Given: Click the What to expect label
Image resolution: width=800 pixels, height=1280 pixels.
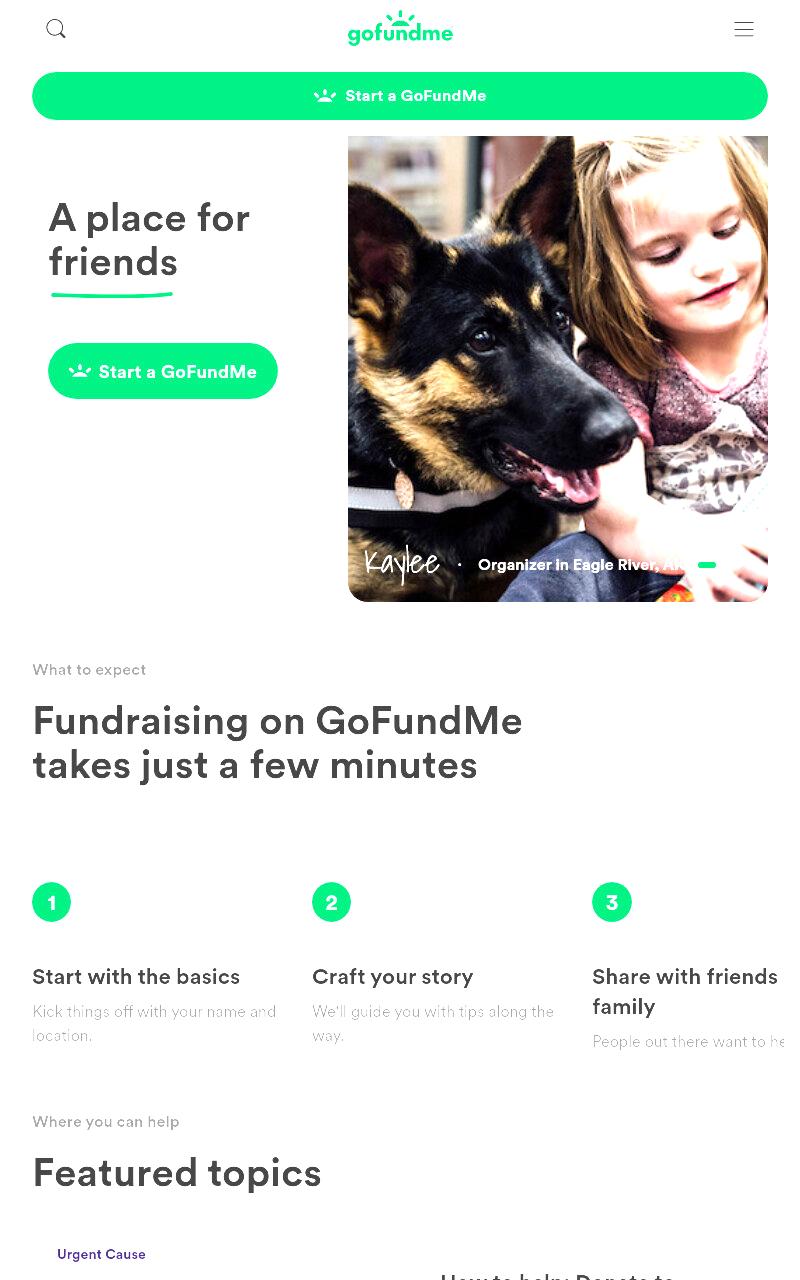Looking at the screenshot, I should (89, 670).
